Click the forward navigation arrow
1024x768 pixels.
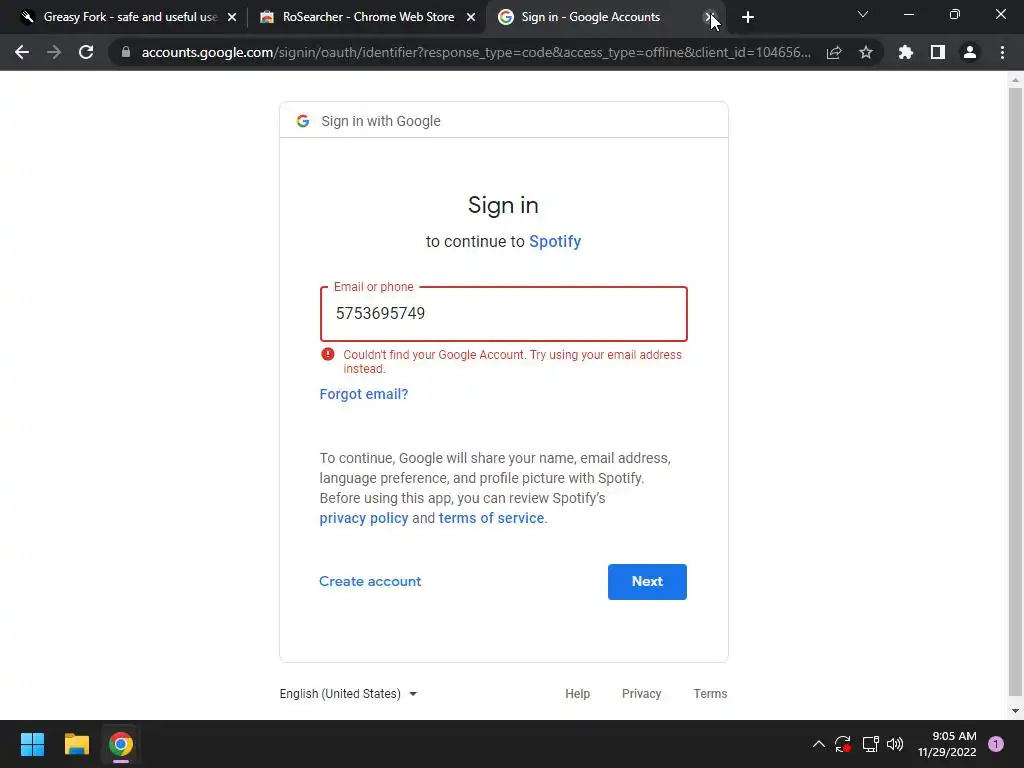(54, 52)
